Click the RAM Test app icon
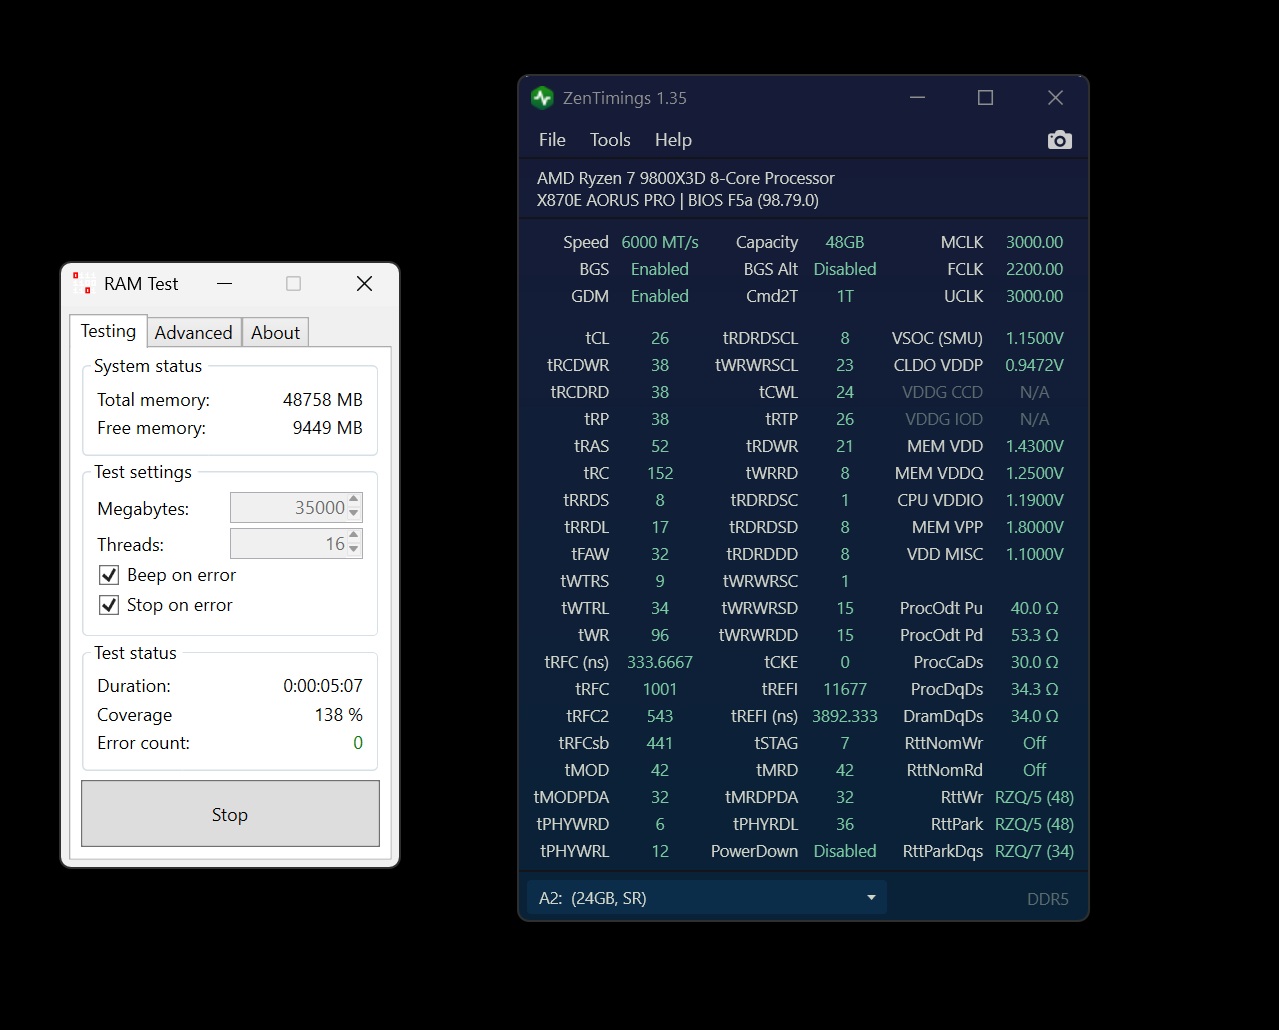Screen dimensions: 1279x1030 [x=83, y=284]
